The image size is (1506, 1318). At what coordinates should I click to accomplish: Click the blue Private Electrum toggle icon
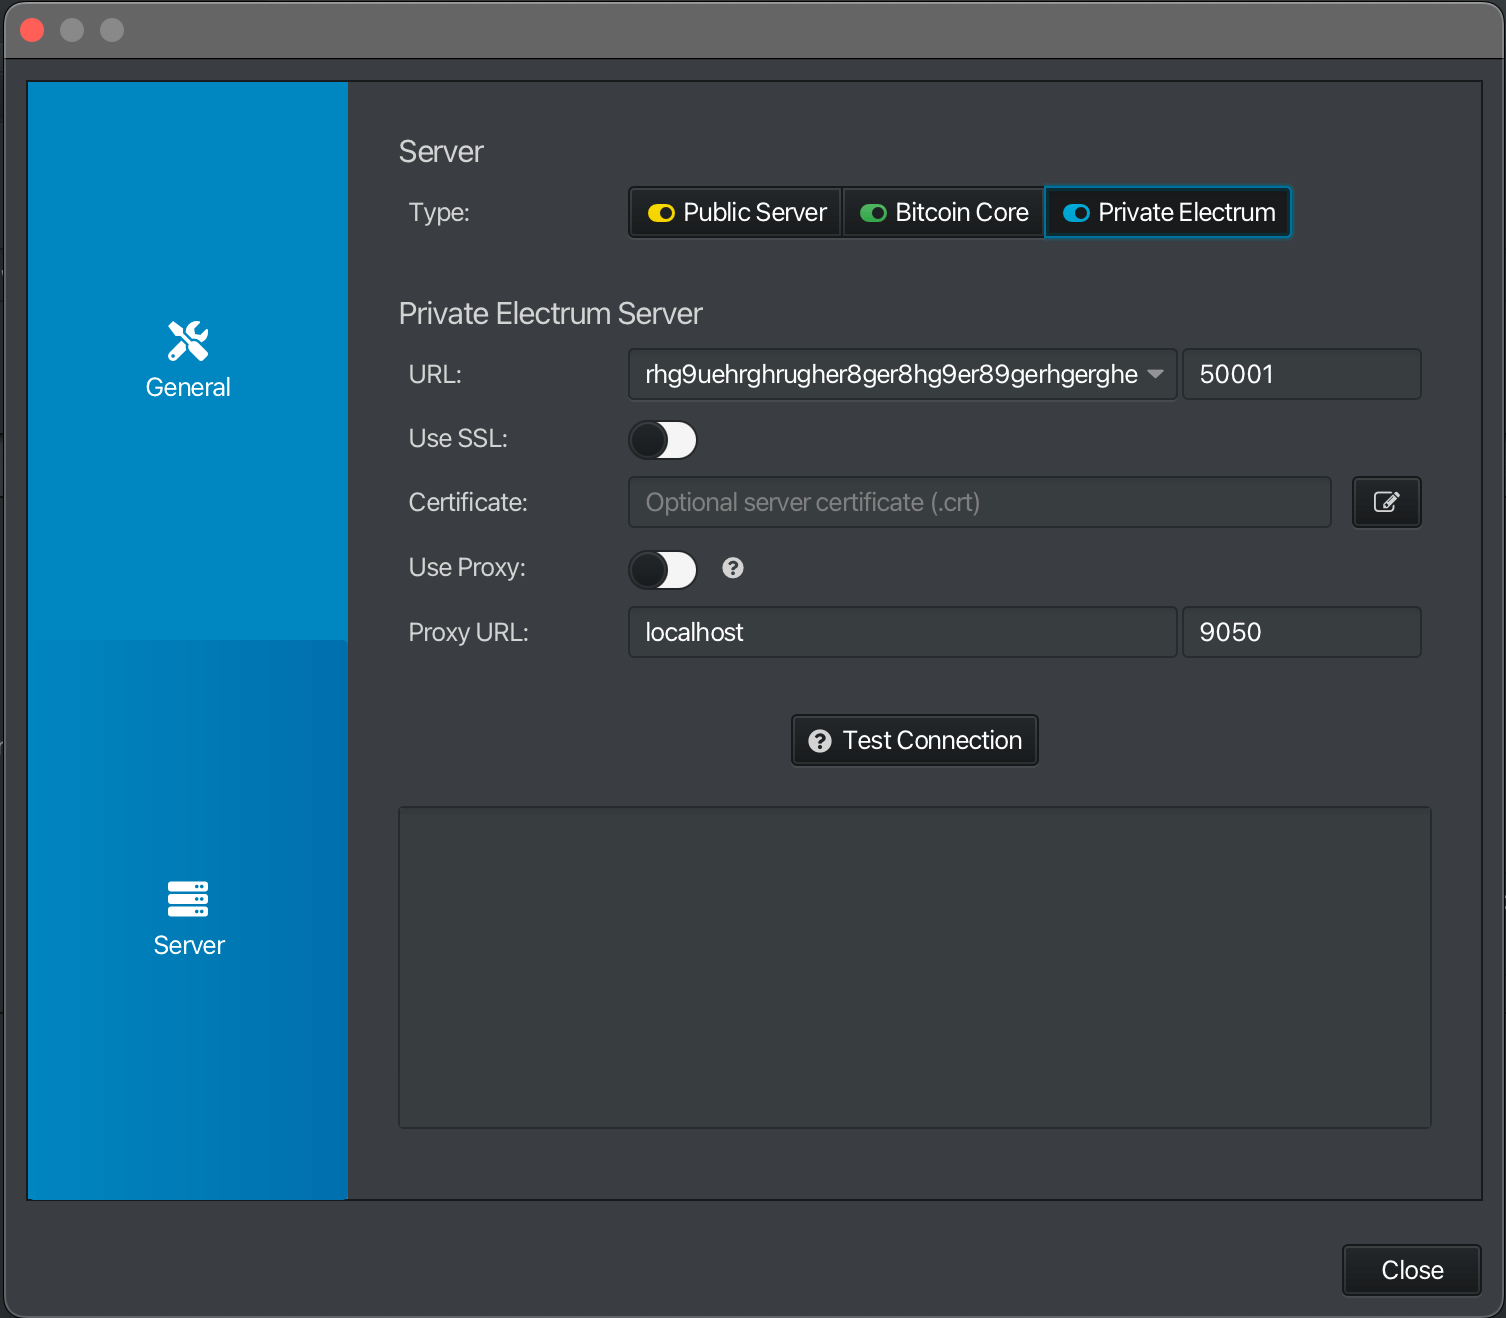point(1076,213)
